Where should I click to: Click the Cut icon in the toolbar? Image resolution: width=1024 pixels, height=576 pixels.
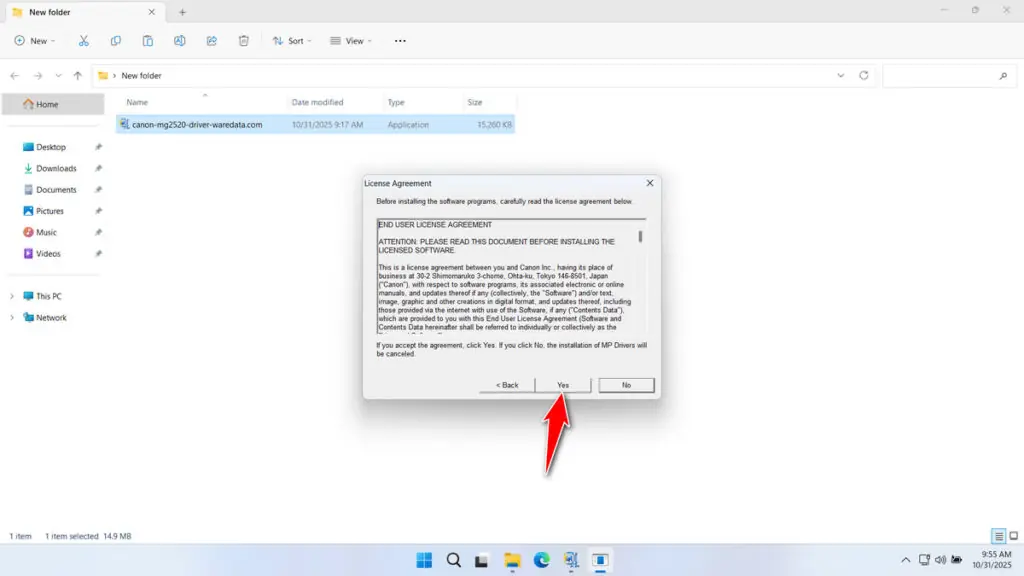(84, 40)
